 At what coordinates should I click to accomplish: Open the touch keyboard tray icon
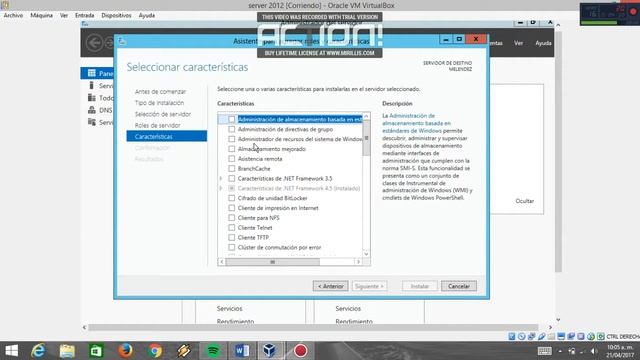coord(544,351)
